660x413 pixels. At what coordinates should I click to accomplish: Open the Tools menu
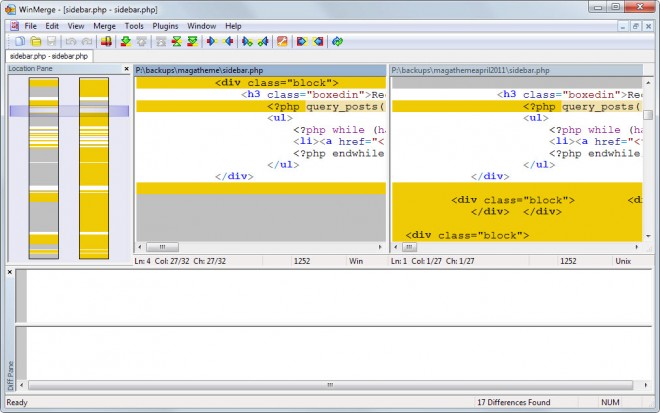click(x=134, y=25)
